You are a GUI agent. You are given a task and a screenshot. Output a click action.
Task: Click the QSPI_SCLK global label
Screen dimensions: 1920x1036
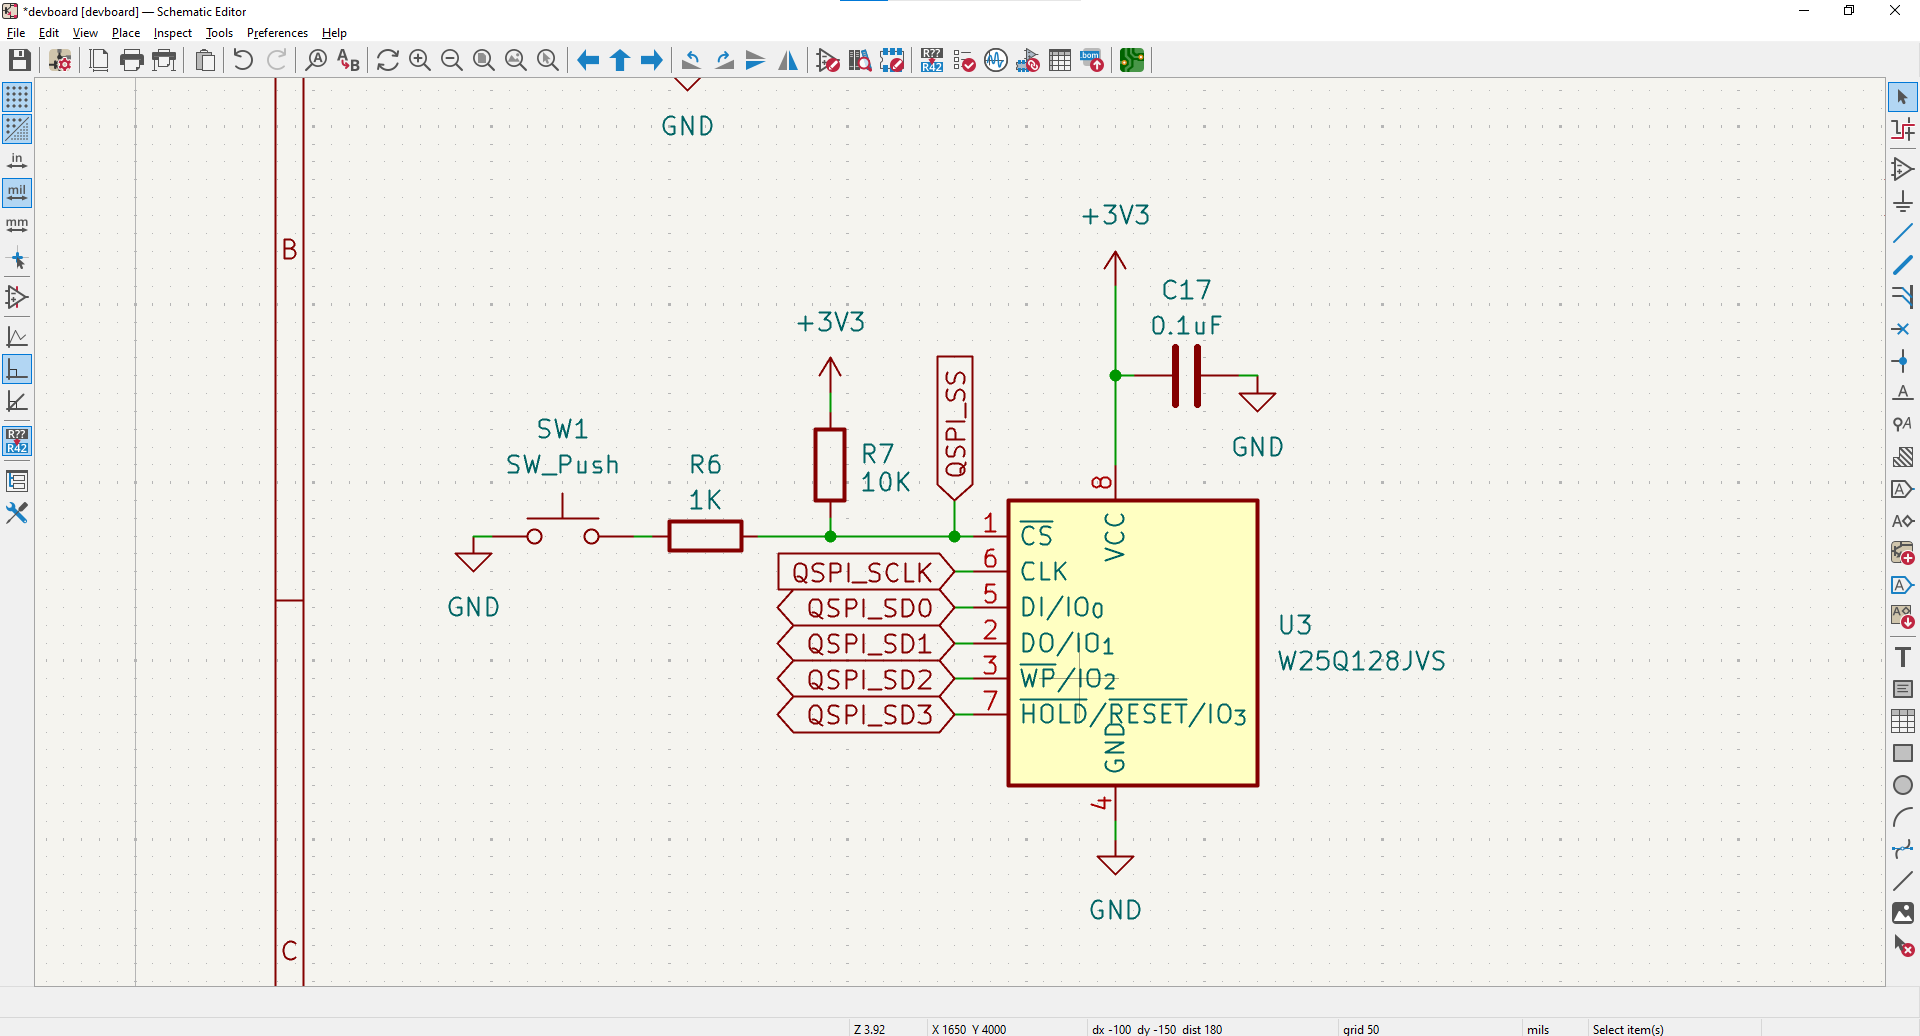(x=862, y=572)
